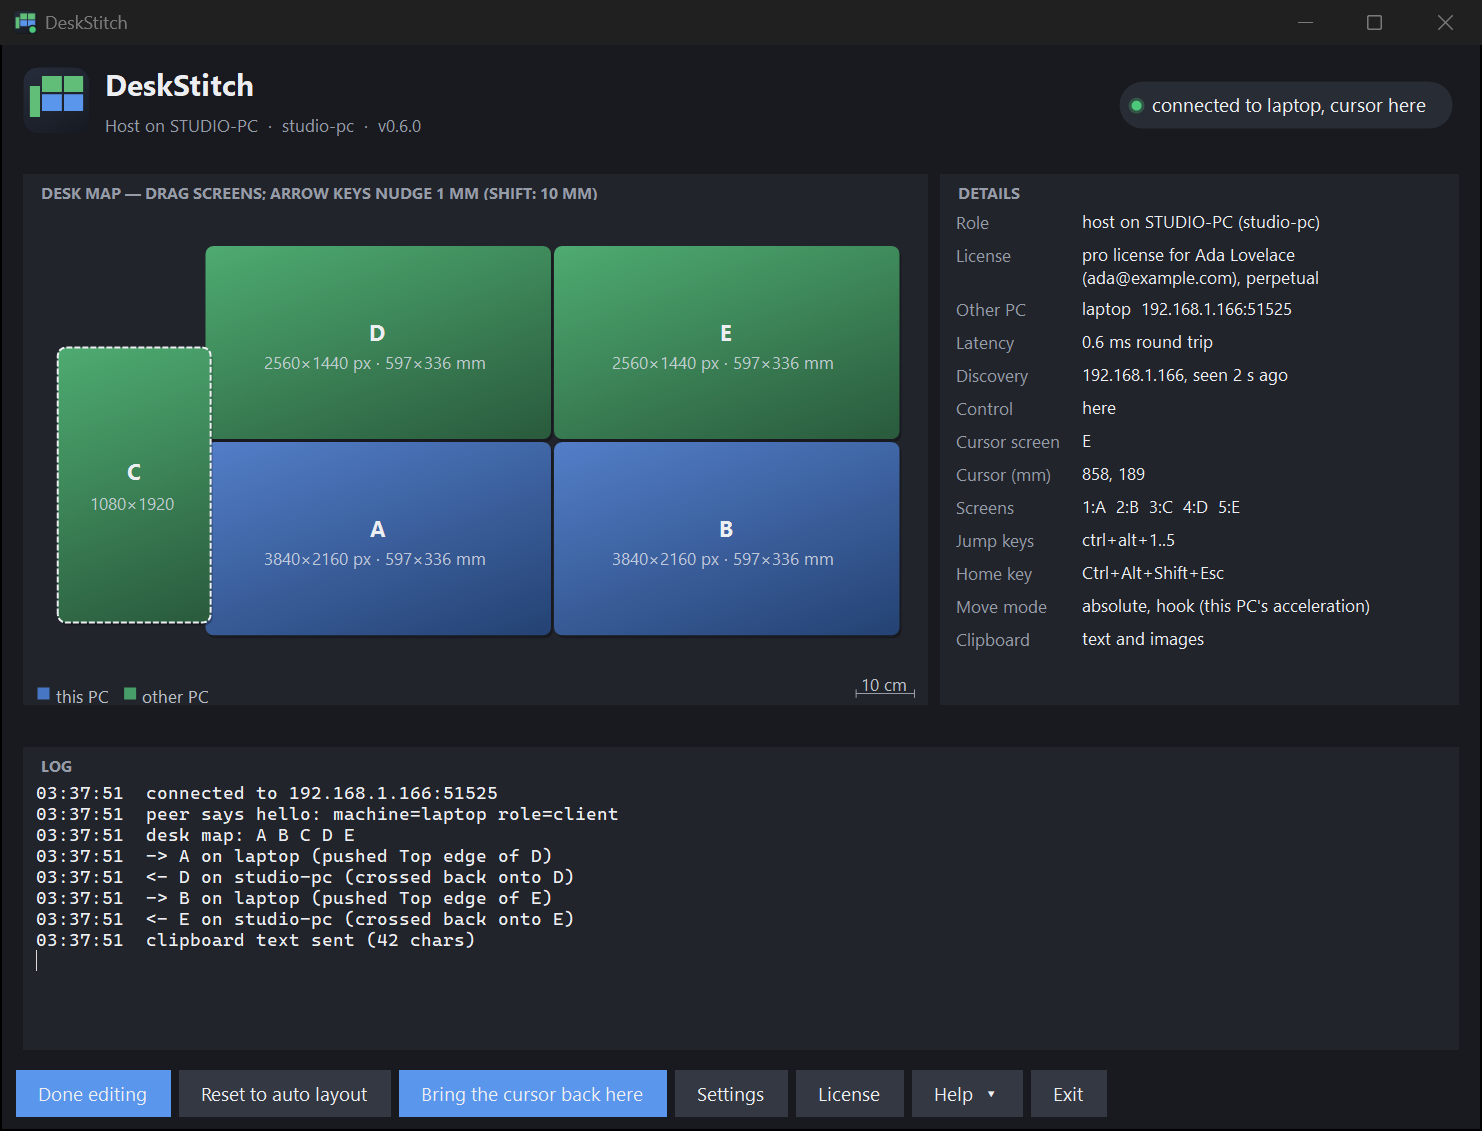Click the log line 'desk map: A B C D E'
1482x1131 pixels.
click(250, 835)
